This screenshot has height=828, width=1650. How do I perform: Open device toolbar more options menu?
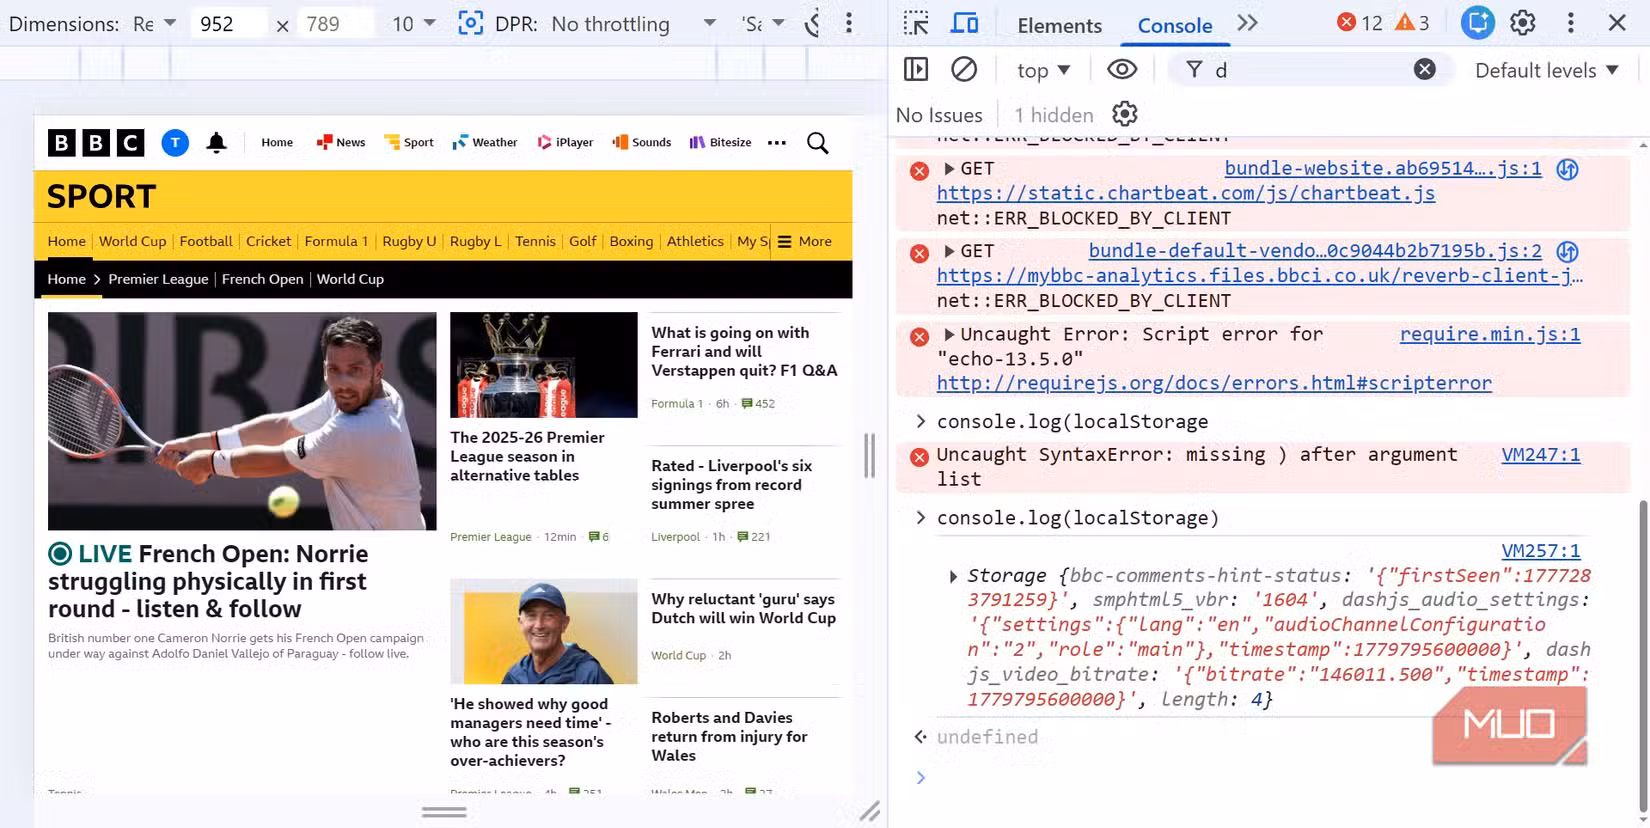pos(849,23)
